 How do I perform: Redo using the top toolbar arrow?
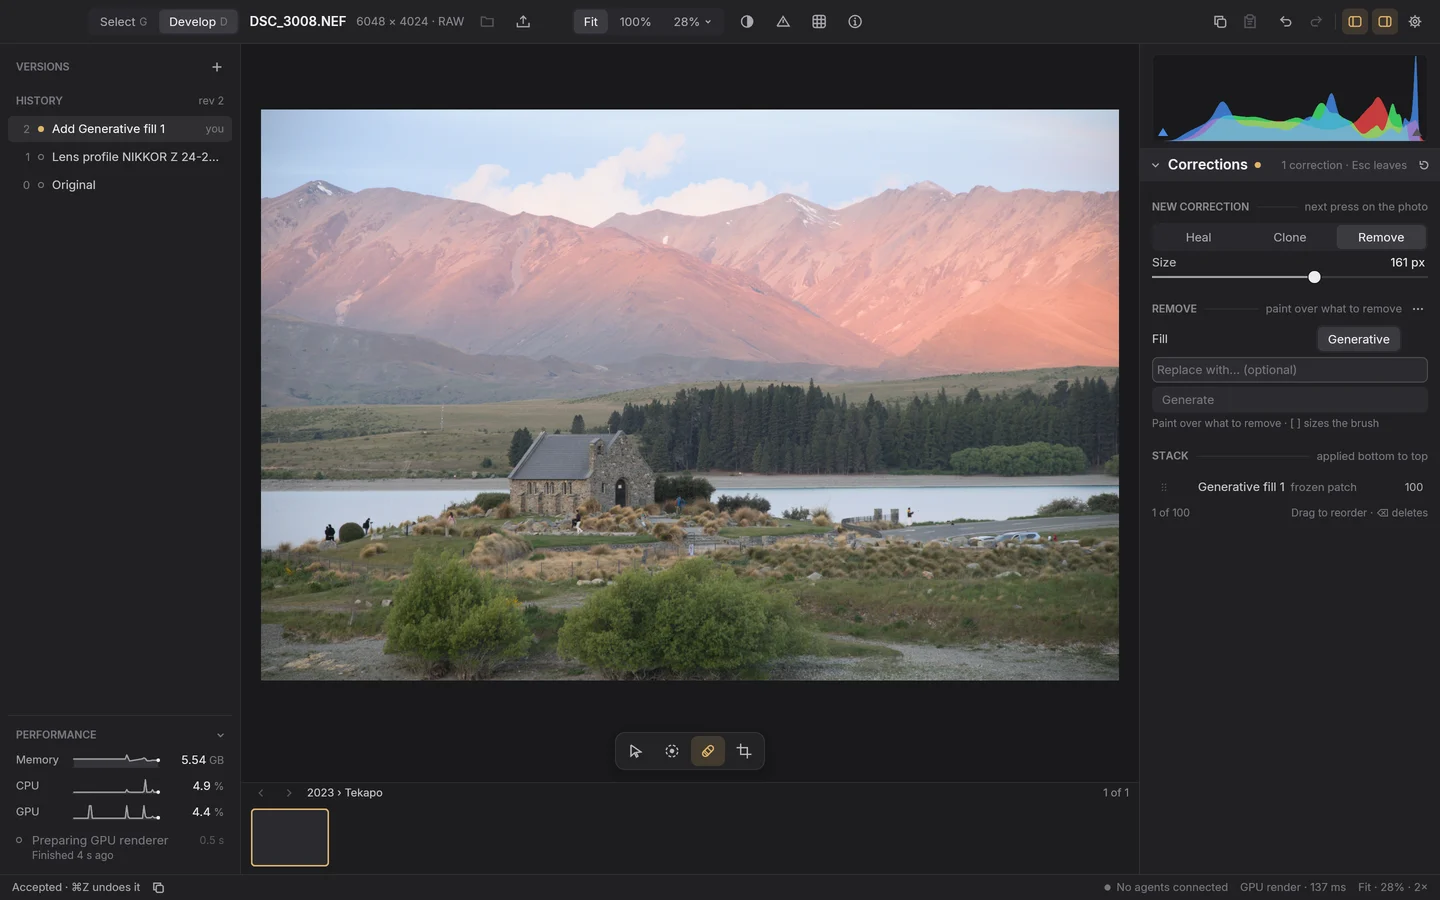point(1316,22)
